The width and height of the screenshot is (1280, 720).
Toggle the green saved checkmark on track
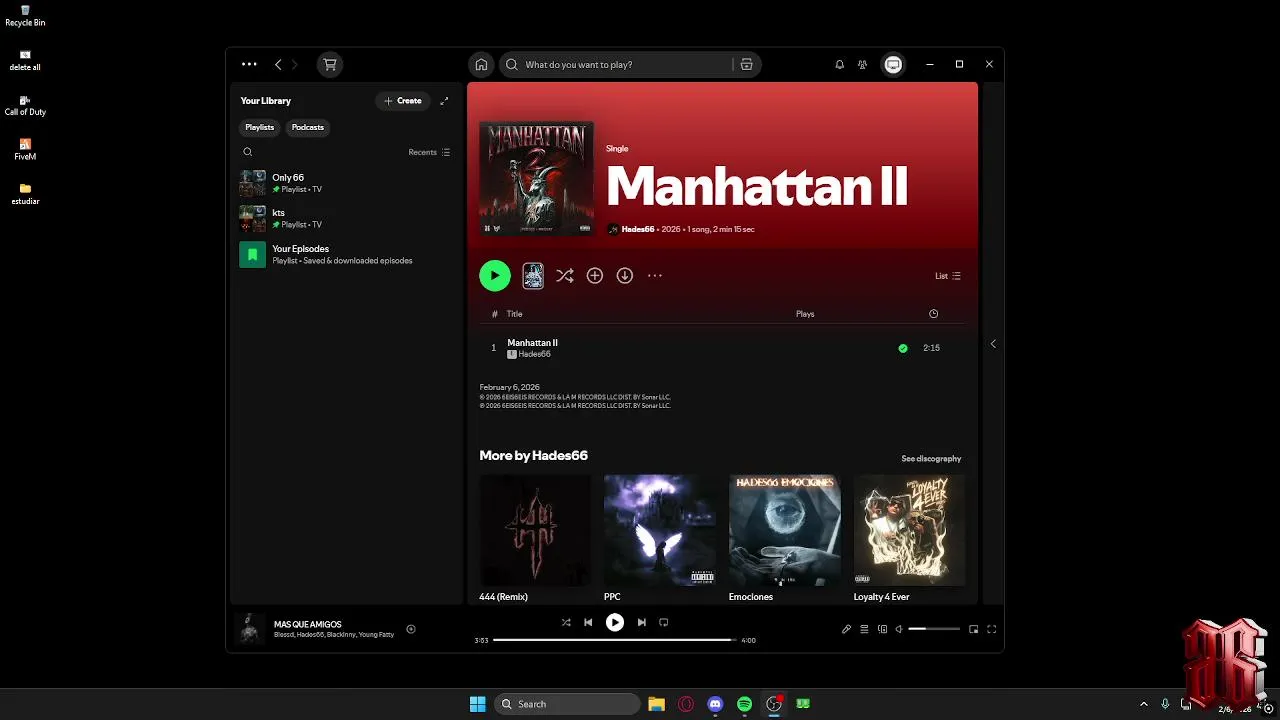click(x=903, y=348)
